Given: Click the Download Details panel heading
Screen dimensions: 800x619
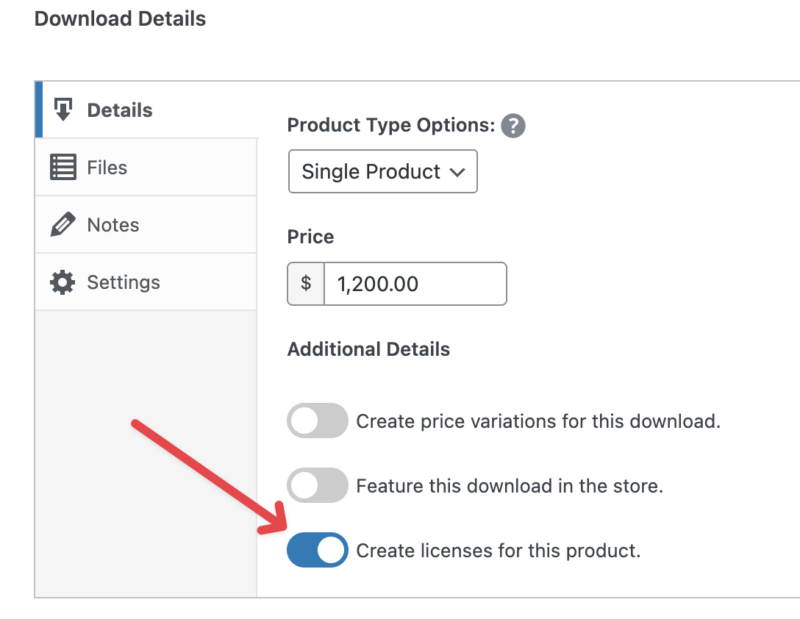Looking at the screenshot, I should 120,18.
